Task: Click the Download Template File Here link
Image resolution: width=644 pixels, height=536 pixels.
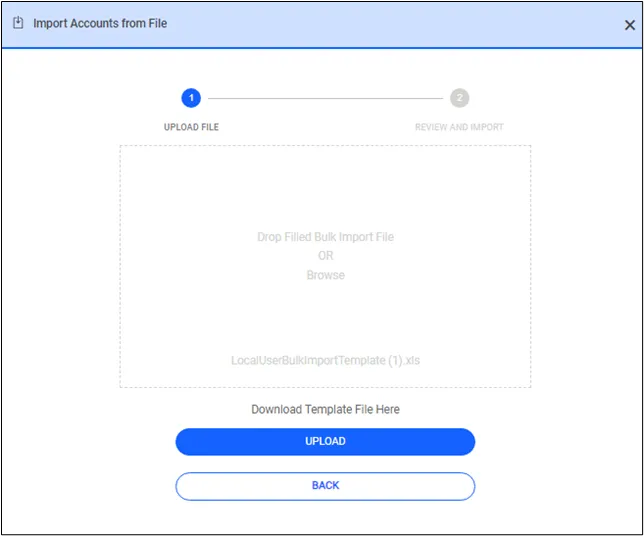Action: [x=325, y=409]
